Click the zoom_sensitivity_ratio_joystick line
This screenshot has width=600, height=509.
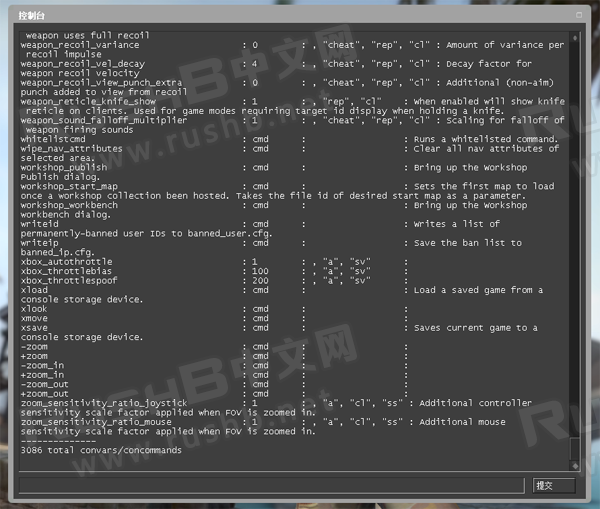[103, 403]
